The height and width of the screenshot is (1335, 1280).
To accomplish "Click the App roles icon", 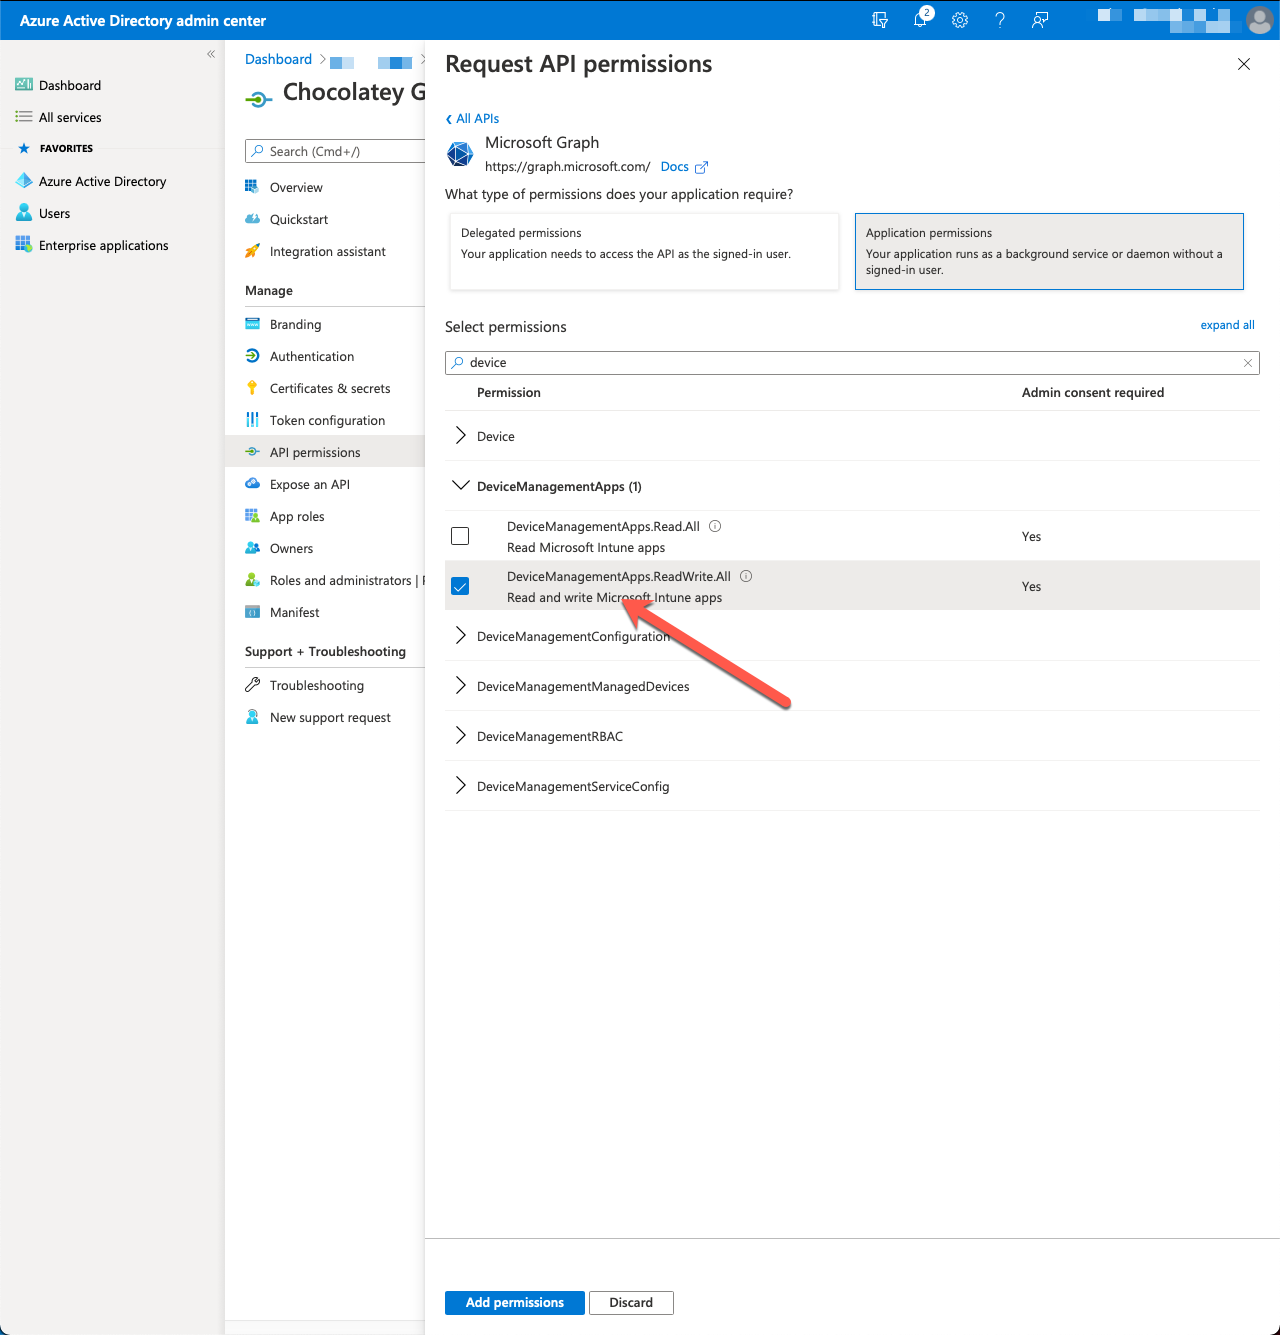I will coord(252,516).
